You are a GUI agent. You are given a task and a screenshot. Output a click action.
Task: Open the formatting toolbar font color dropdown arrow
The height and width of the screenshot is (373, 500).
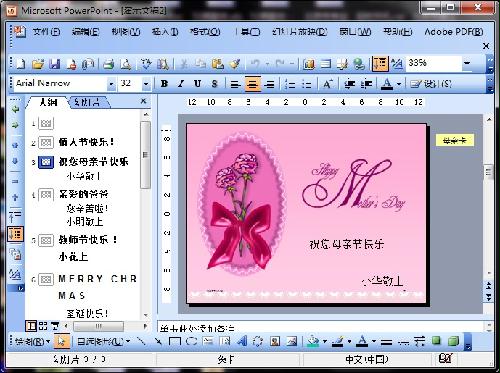[399, 84]
